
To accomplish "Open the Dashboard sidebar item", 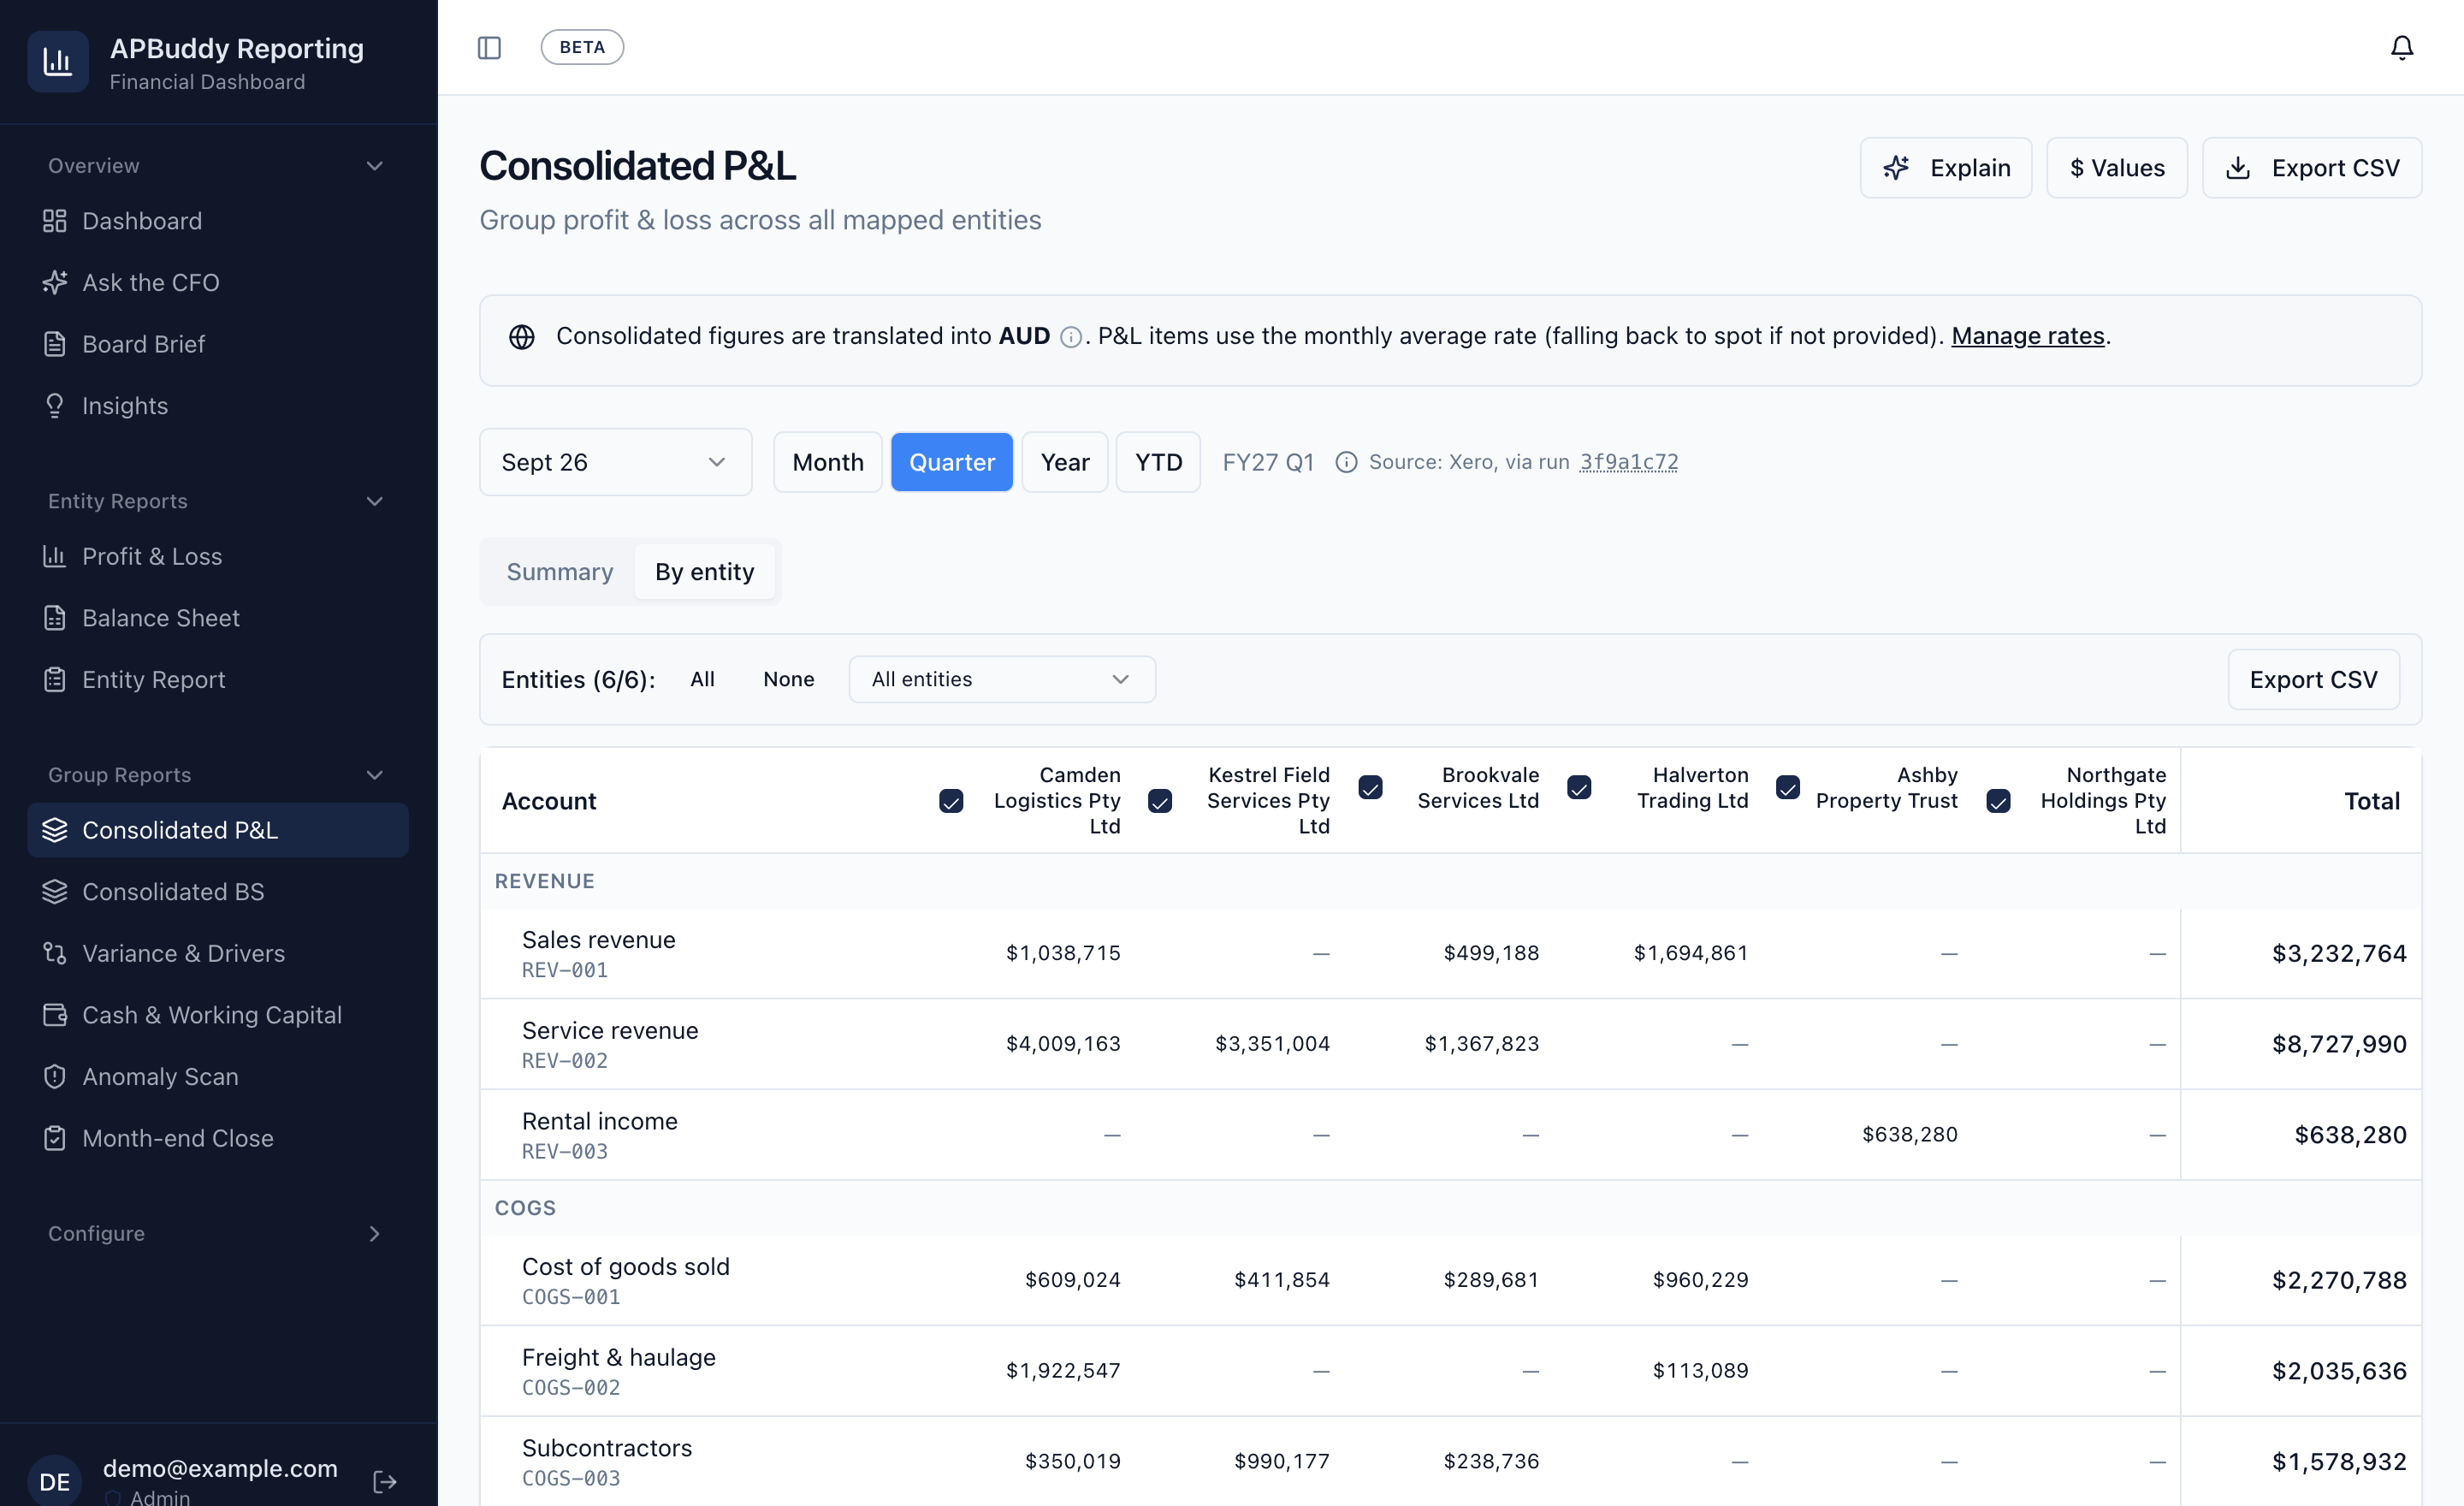I will click(218, 220).
